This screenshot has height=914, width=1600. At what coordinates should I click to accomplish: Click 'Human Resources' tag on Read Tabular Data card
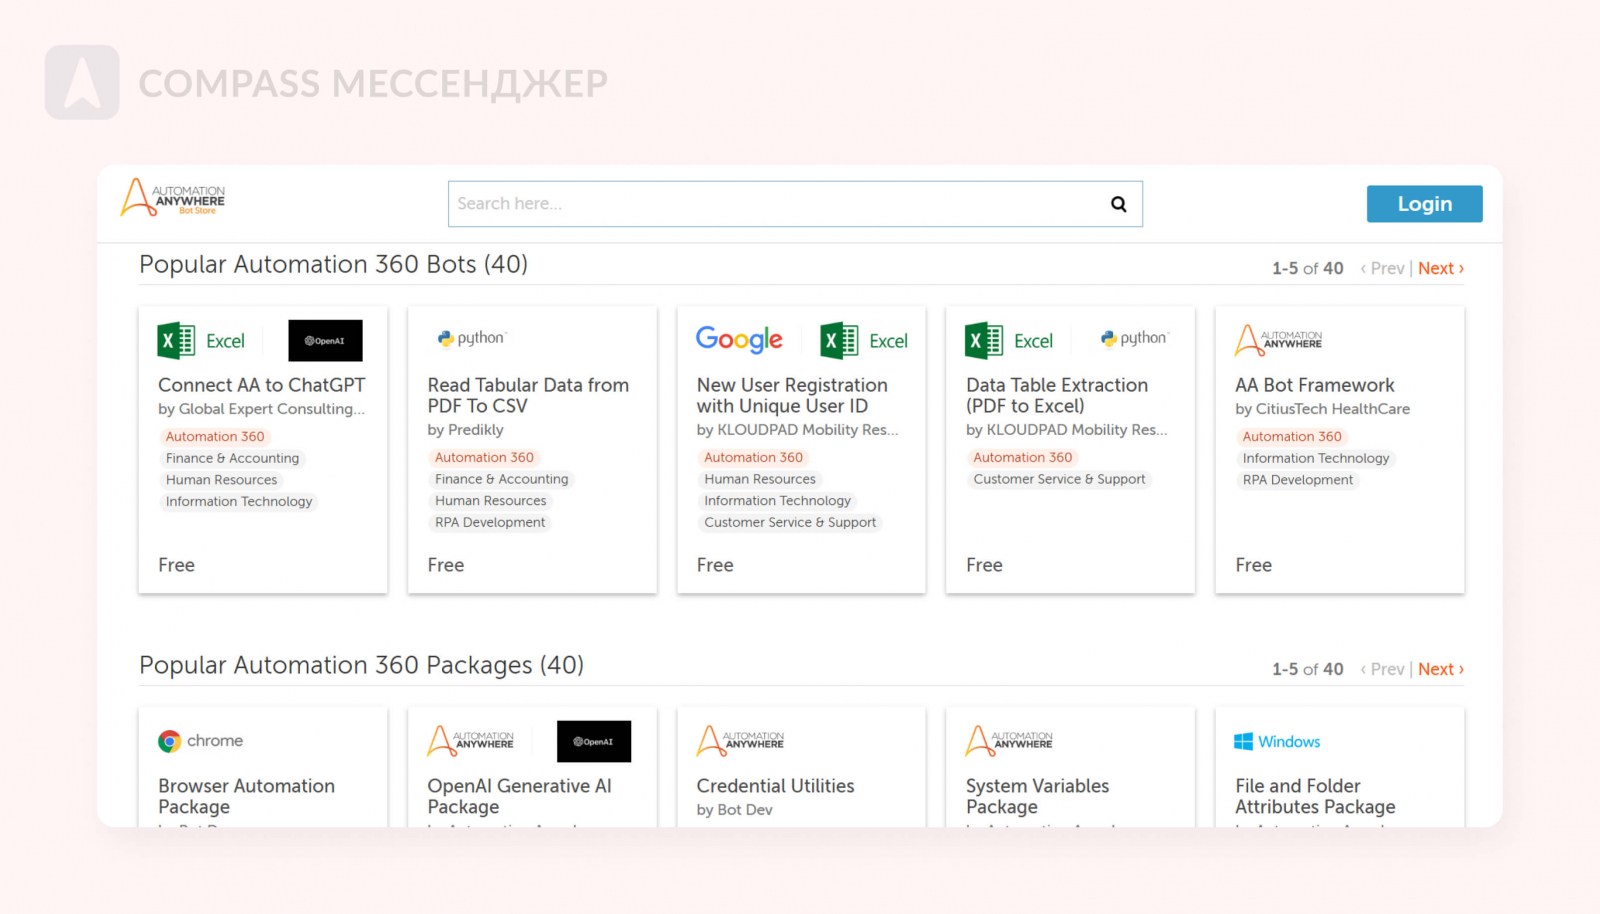tap(490, 501)
